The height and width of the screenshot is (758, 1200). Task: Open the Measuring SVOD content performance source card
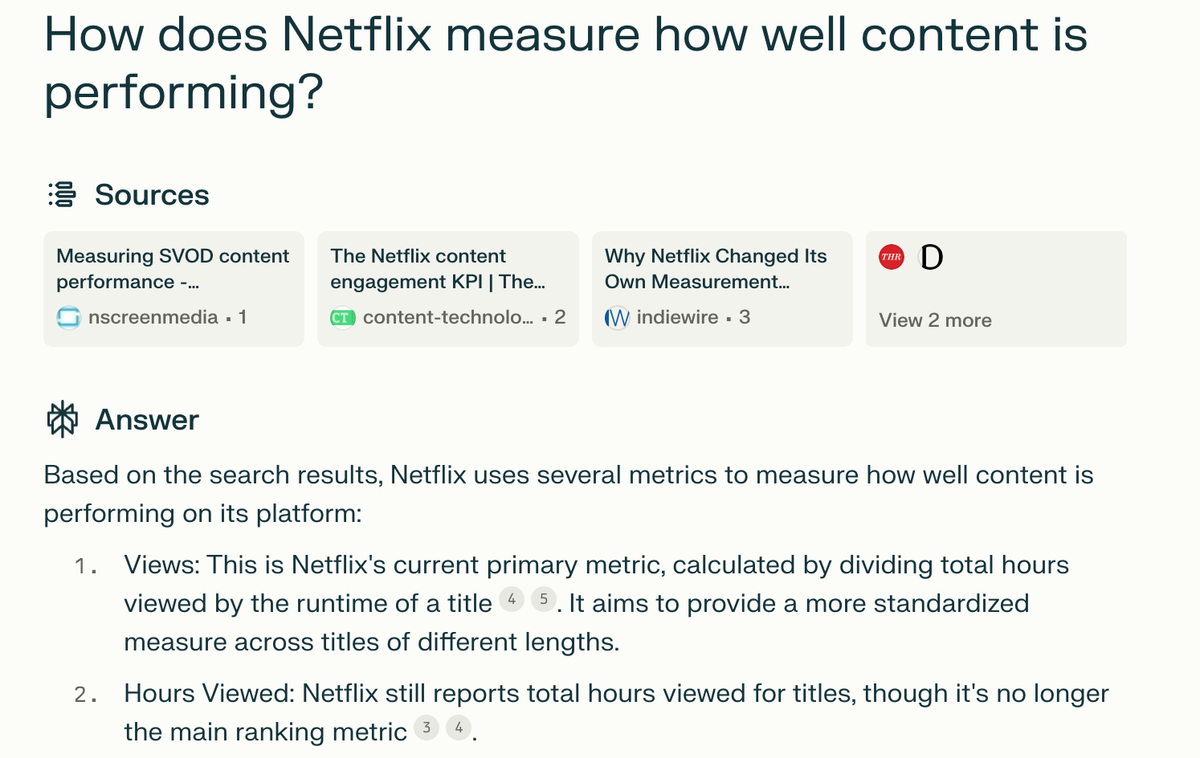coord(173,288)
